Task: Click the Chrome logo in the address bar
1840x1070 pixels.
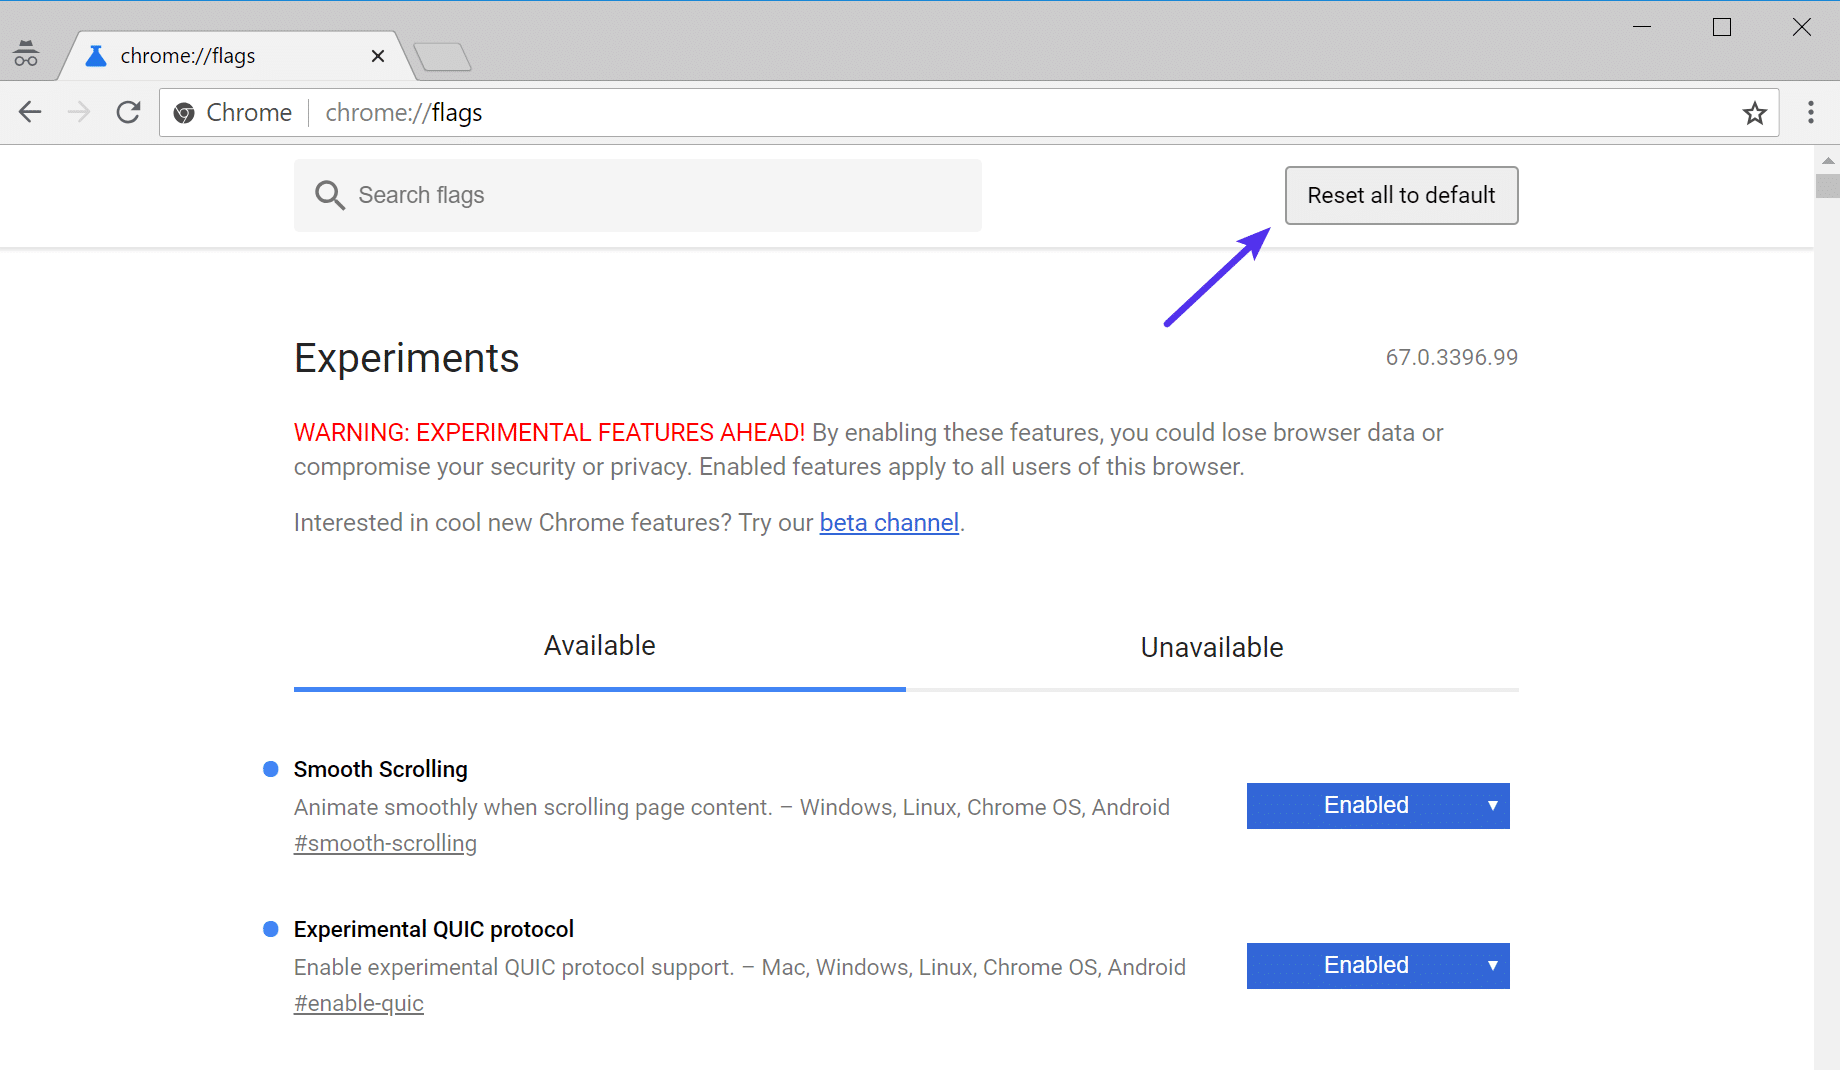Action: point(184,112)
